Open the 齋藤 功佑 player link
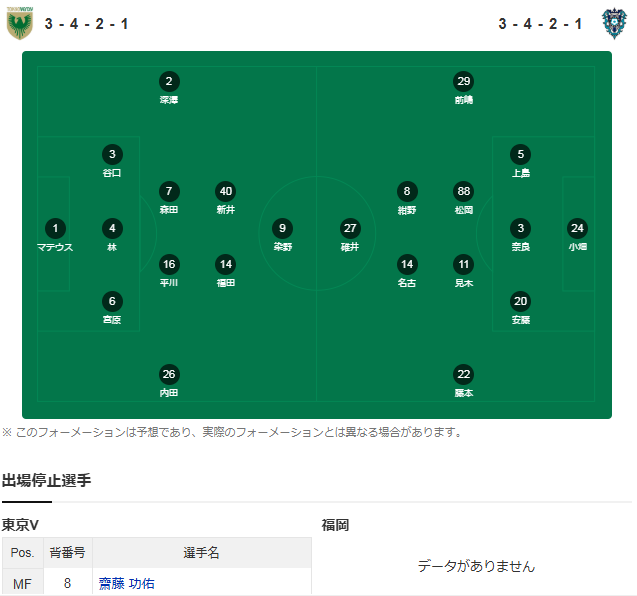This screenshot has height=596, width=637. 126,583
